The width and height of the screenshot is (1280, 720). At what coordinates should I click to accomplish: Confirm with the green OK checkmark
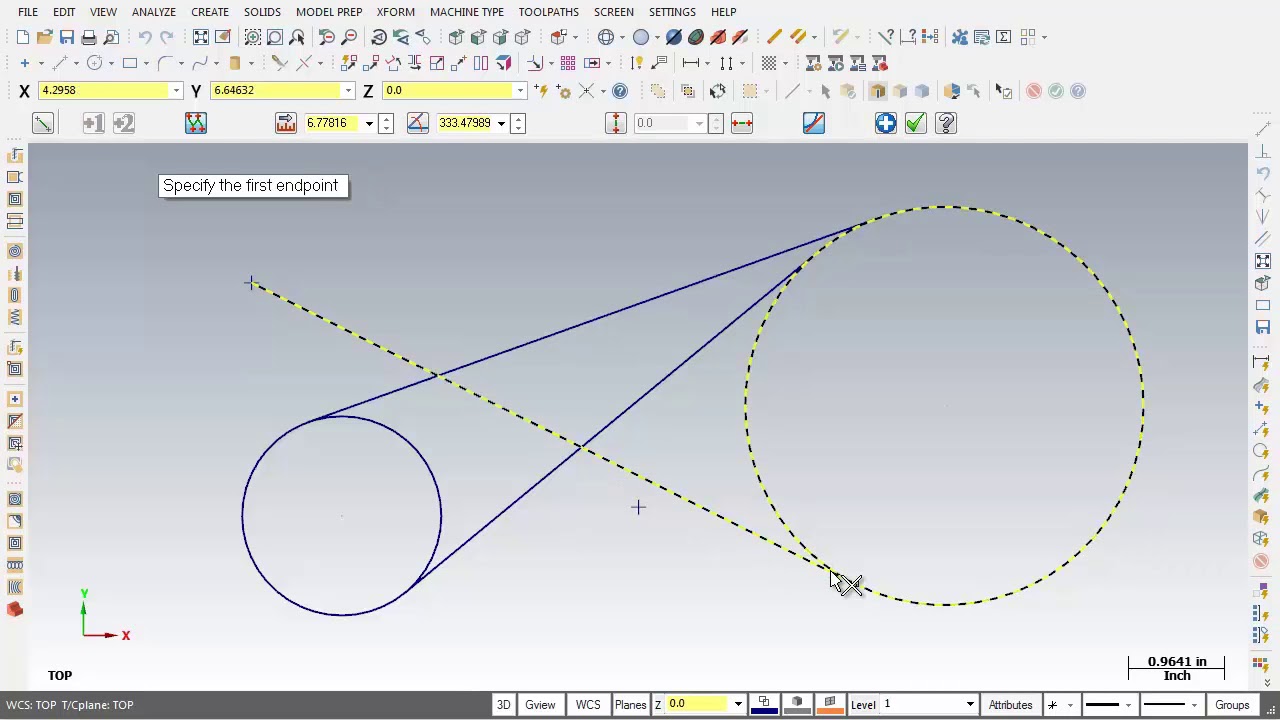point(916,123)
